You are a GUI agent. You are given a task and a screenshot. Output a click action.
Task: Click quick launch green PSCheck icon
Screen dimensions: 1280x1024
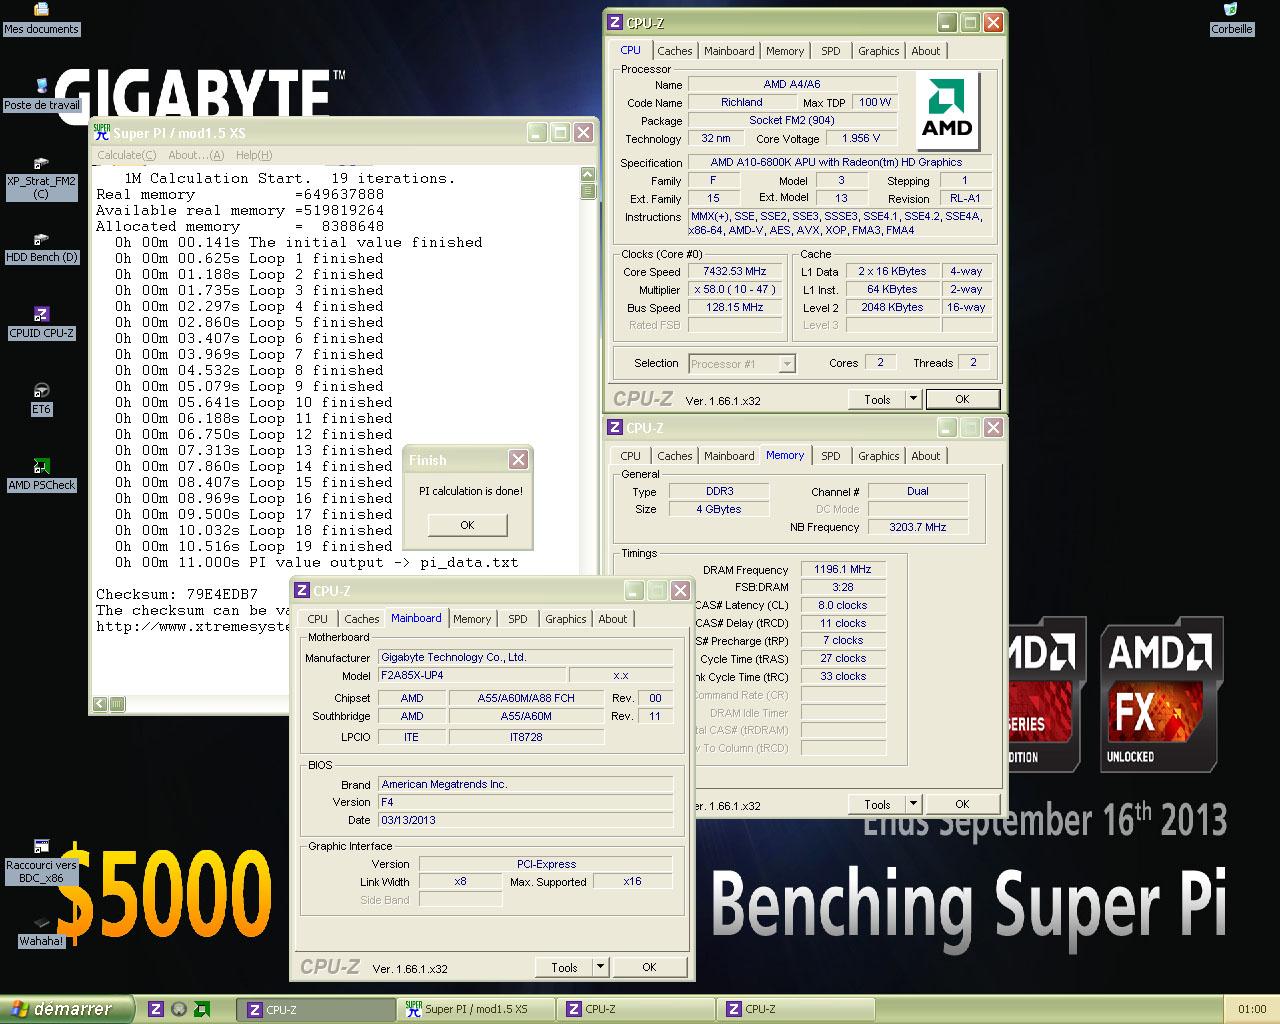pyautogui.click(x=202, y=1009)
